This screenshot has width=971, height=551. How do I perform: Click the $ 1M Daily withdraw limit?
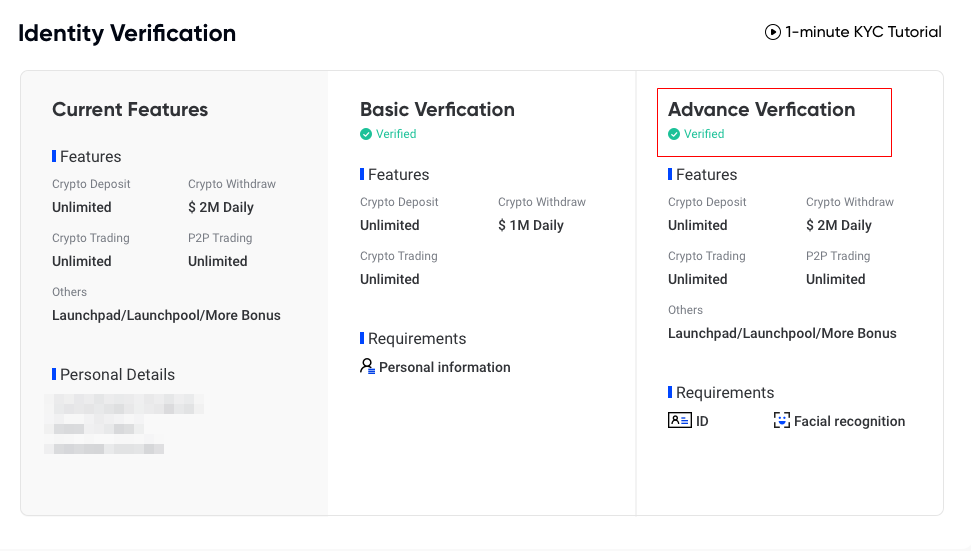[530, 225]
